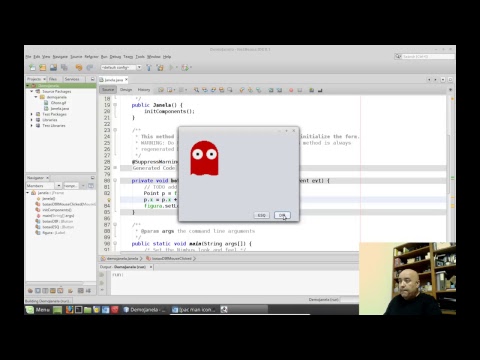Collapse the DemoJanela project node

tap(28, 86)
